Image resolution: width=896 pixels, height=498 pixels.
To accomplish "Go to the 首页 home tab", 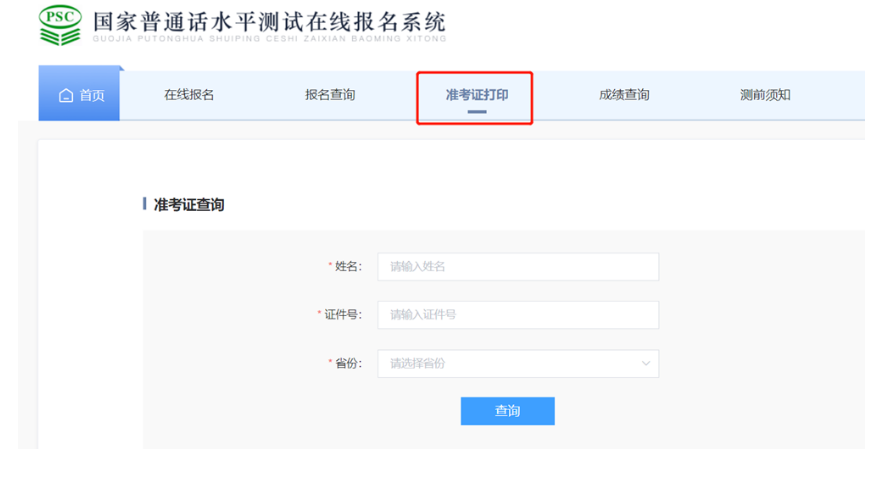I will 80,96.
